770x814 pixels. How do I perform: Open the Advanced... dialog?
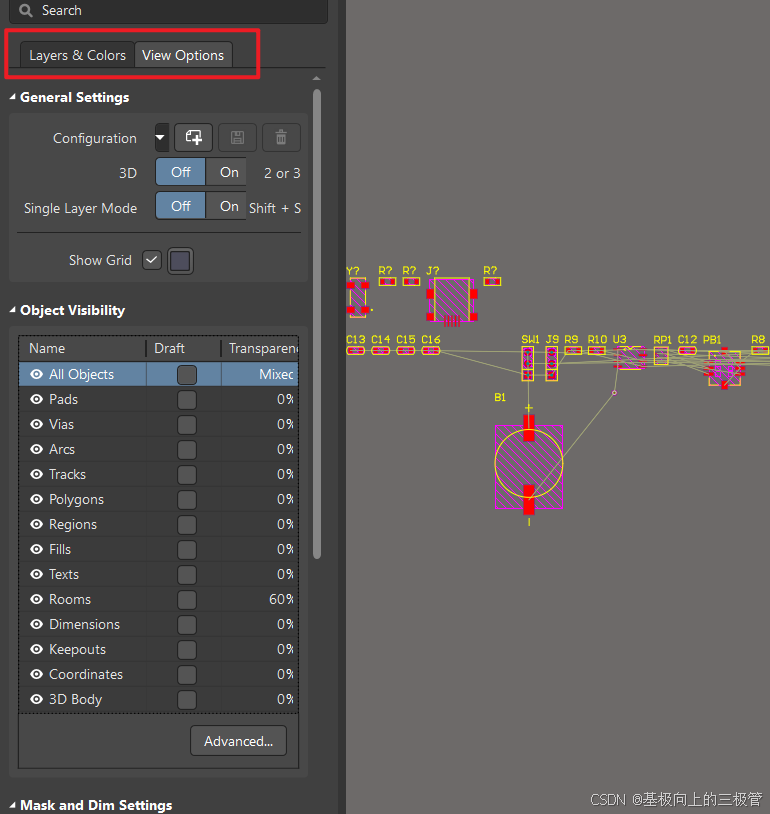(x=238, y=741)
